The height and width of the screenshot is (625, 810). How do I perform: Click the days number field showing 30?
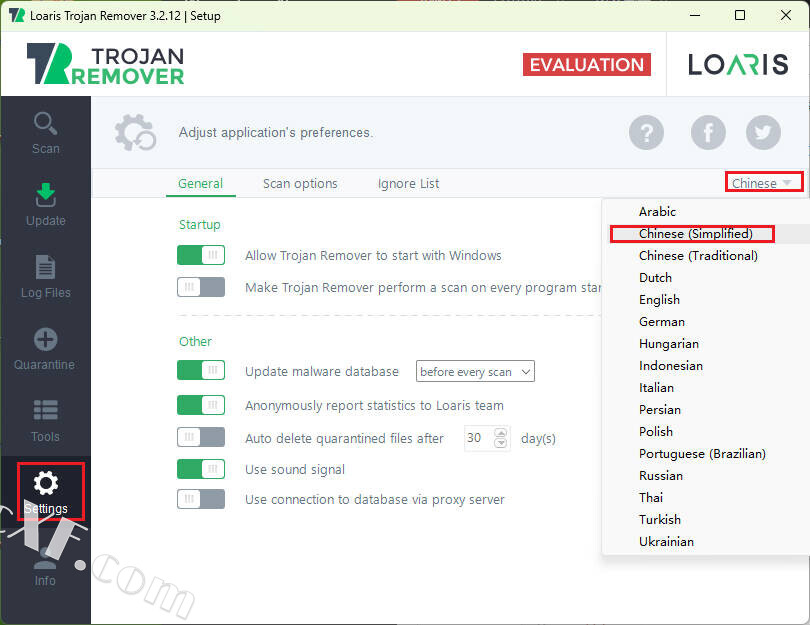tap(478, 438)
